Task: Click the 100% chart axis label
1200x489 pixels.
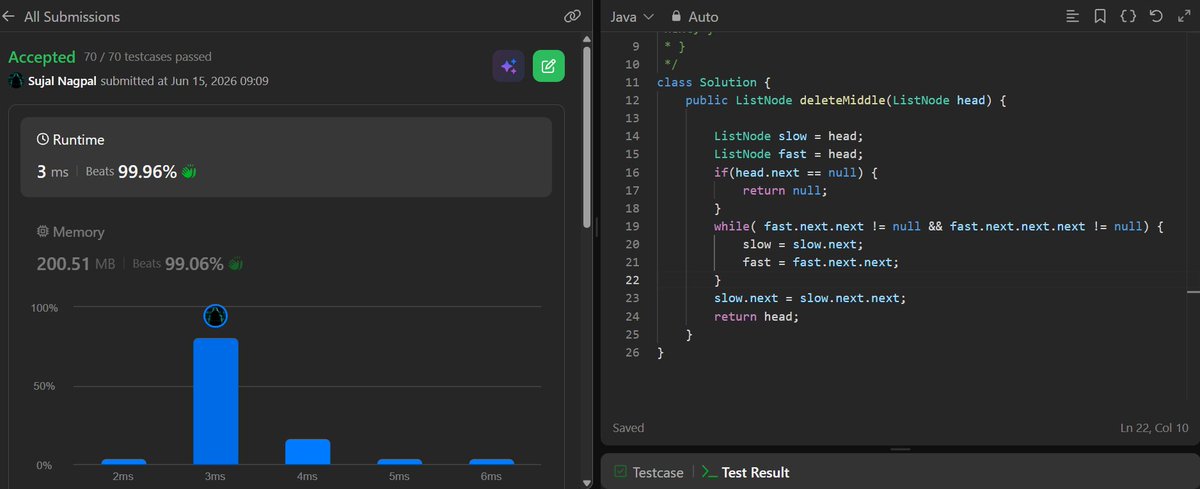Action: (x=44, y=308)
